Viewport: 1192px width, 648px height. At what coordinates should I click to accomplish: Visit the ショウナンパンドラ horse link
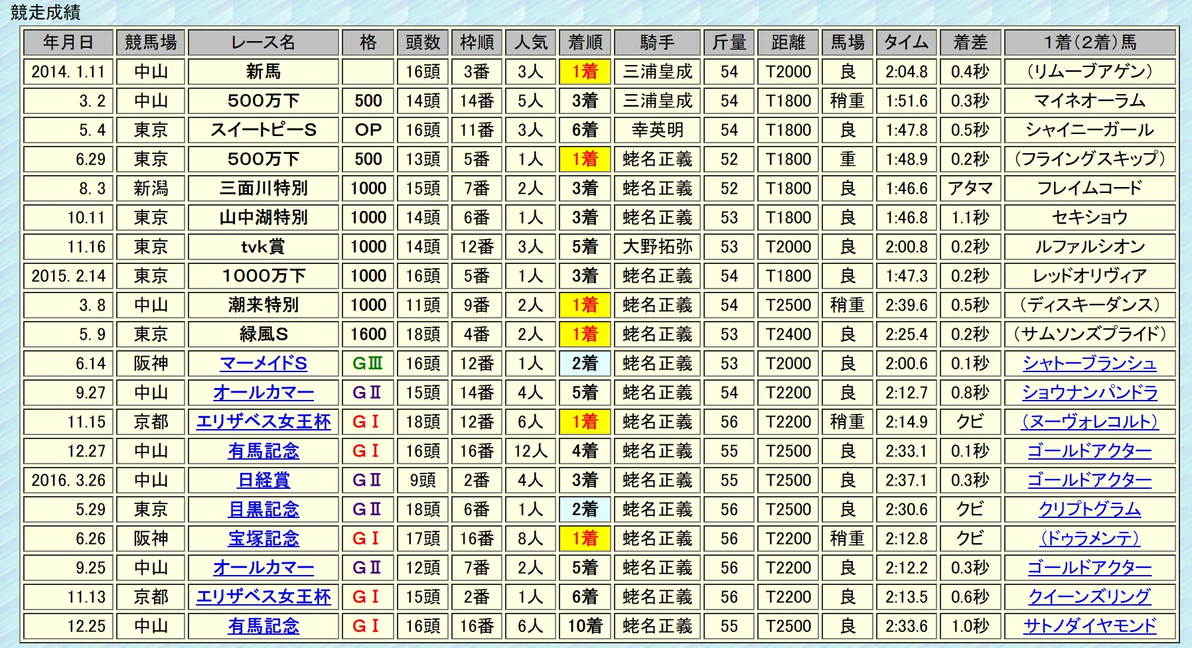[1089, 392]
